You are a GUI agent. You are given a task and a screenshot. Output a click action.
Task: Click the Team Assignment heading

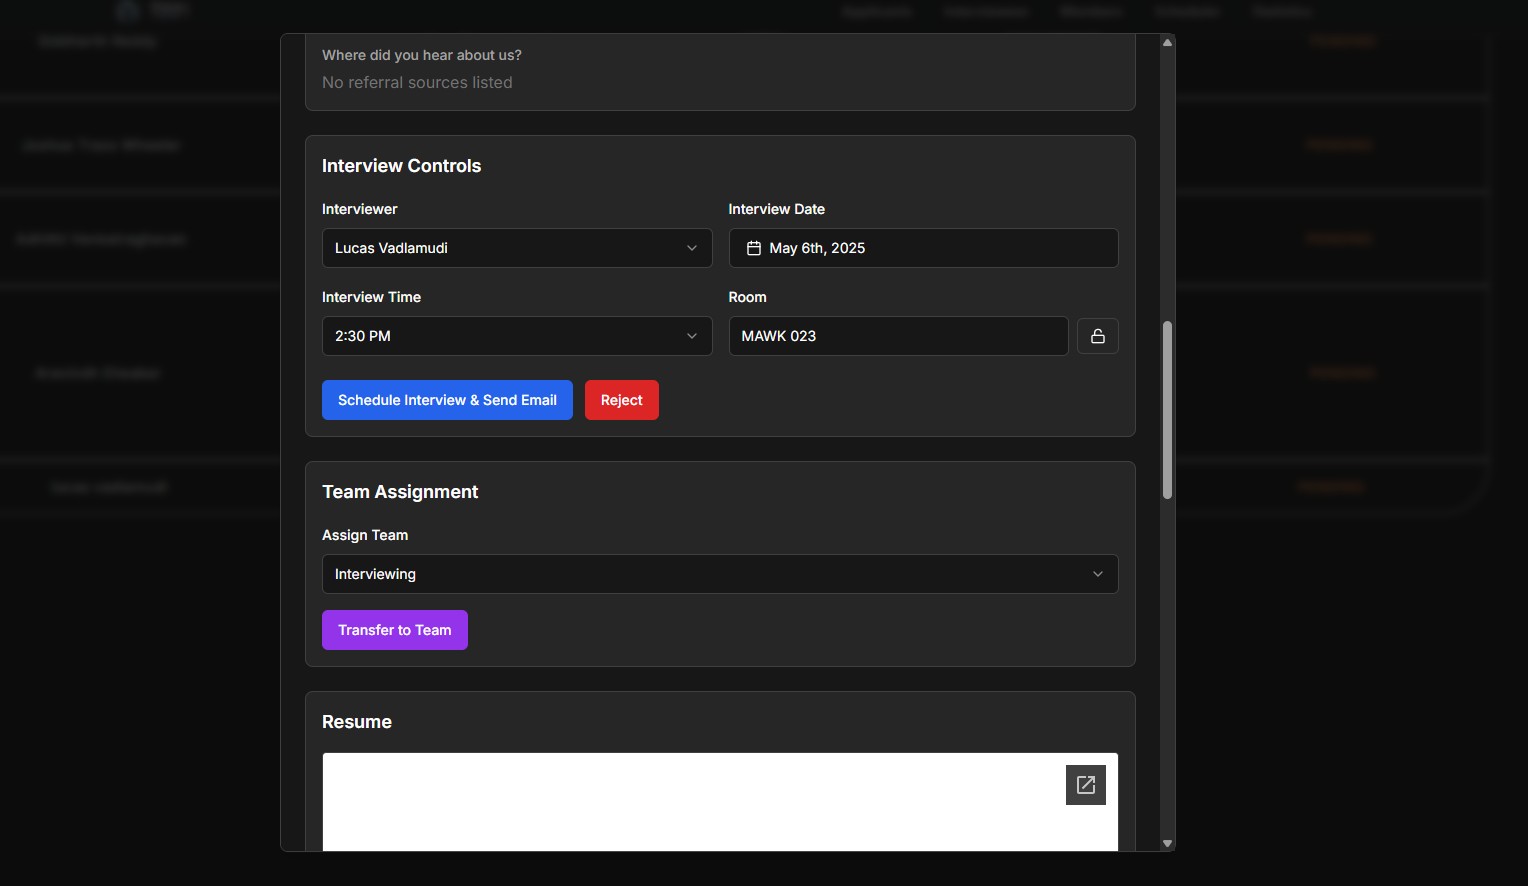400,492
